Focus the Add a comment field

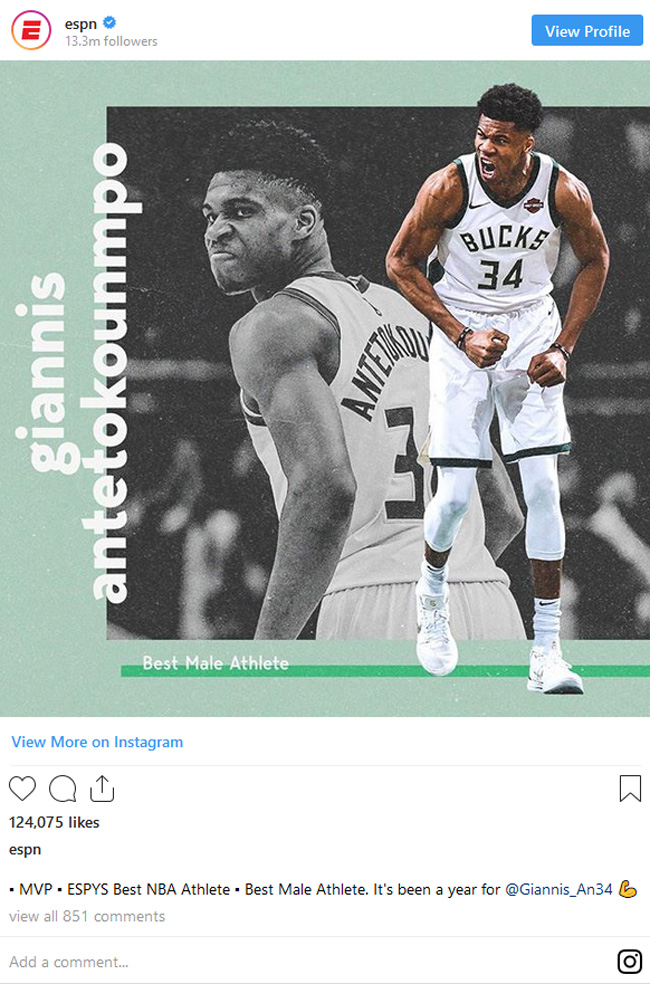307,961
